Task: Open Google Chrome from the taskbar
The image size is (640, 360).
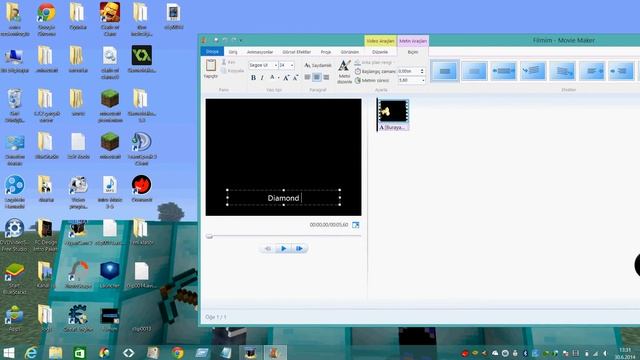Action: click(x=177, y=353)
